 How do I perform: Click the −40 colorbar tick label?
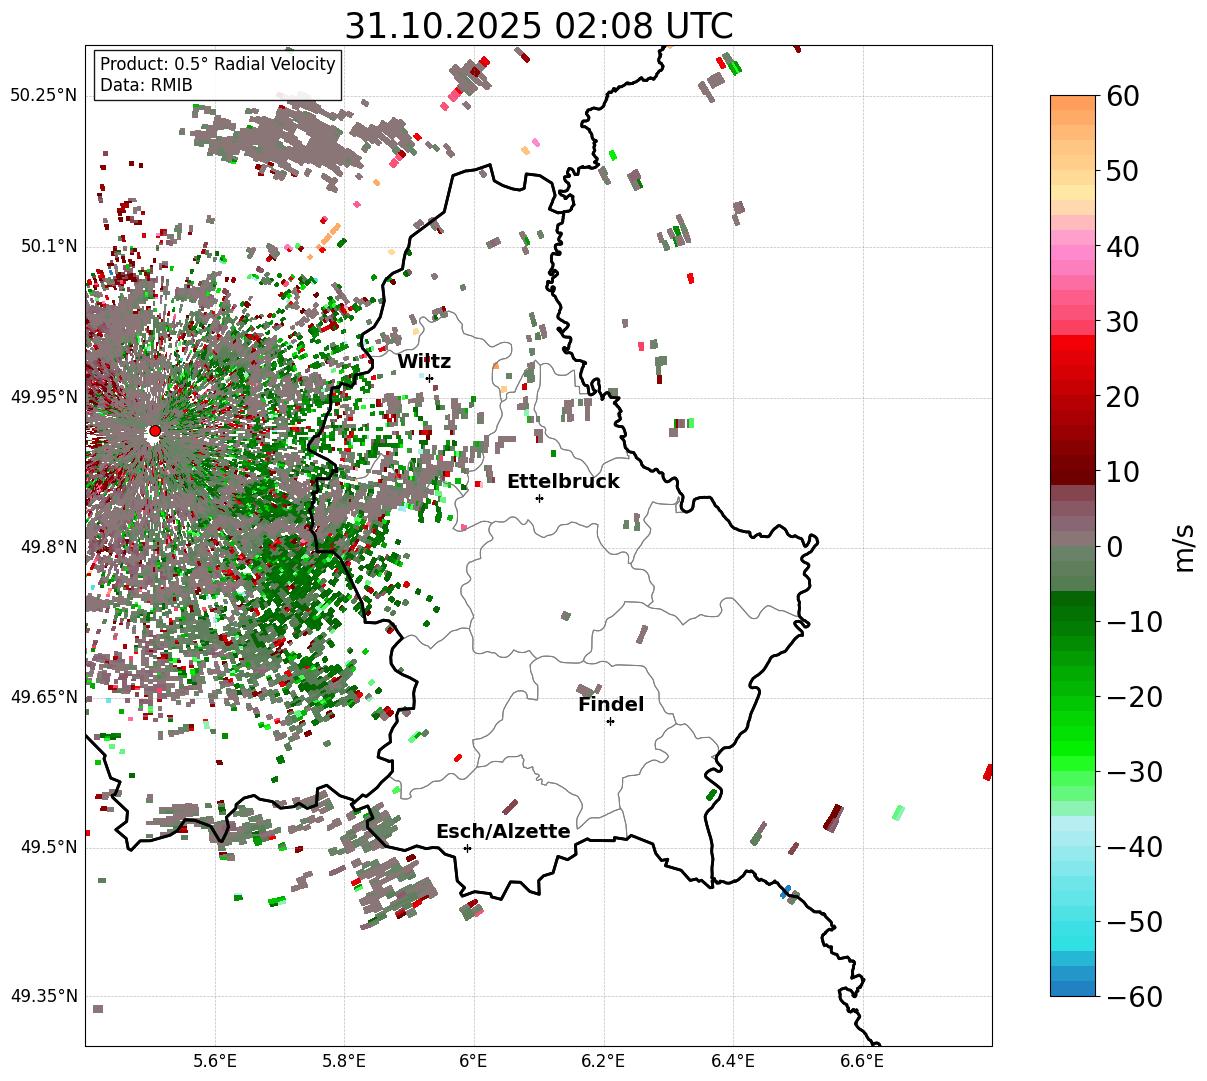(x=1133, y=846)
